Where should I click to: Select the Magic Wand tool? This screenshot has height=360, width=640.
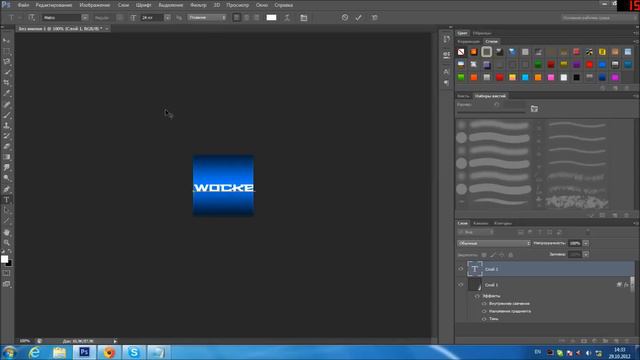[x=7, y=72]
